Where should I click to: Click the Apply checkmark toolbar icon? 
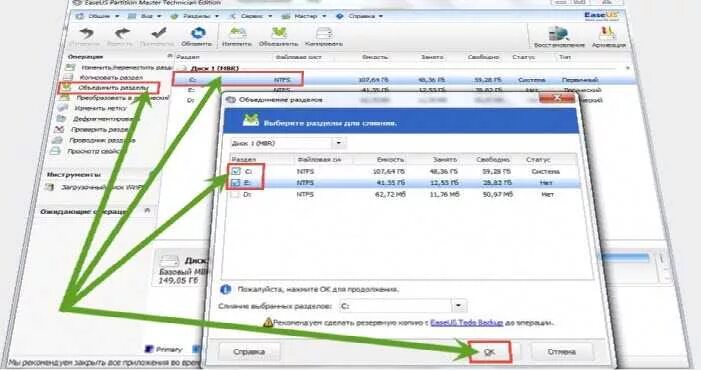coord(158,33)
